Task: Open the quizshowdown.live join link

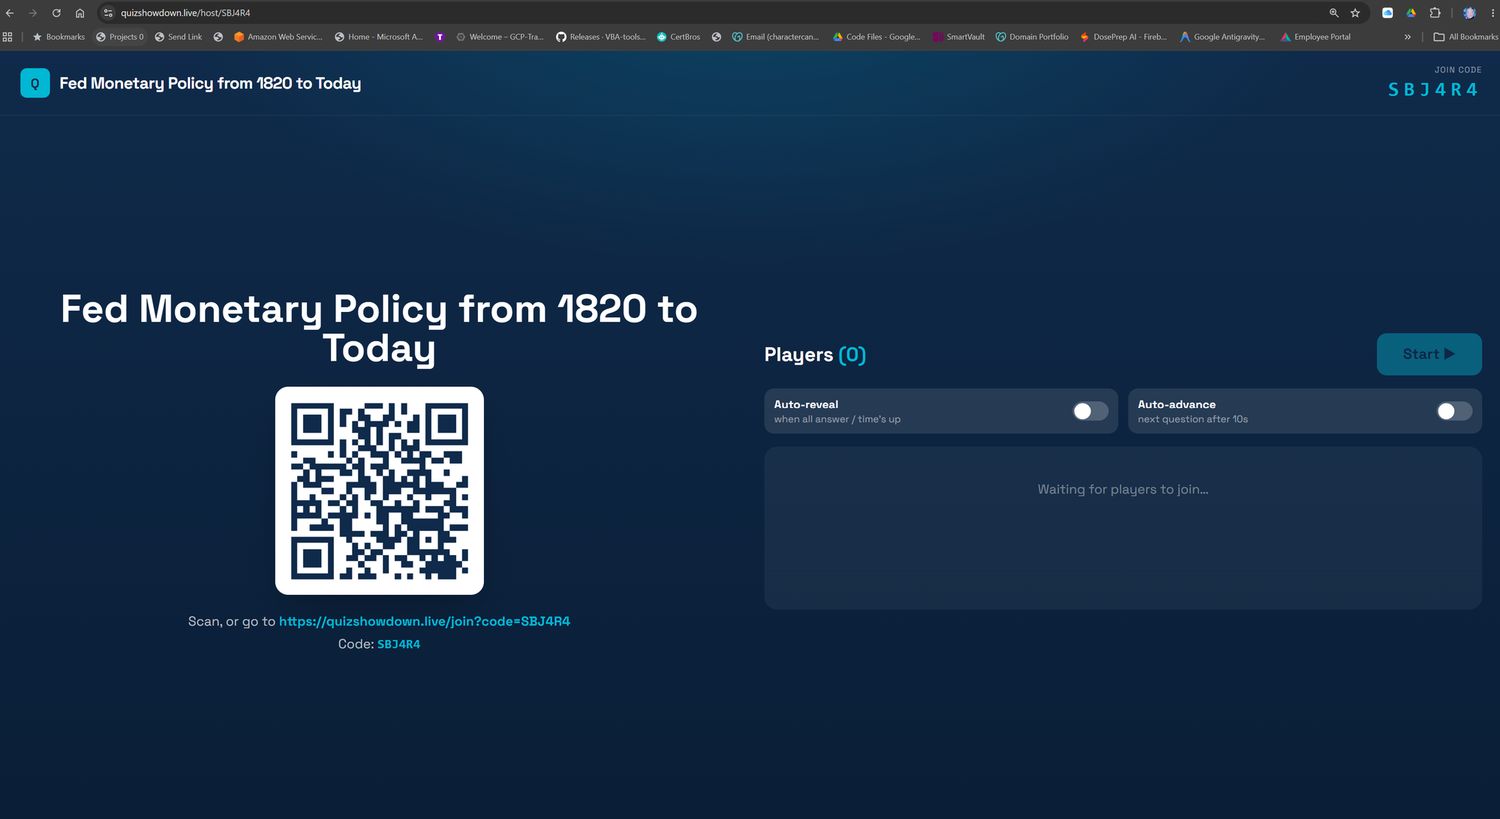Action: point(424,621)
